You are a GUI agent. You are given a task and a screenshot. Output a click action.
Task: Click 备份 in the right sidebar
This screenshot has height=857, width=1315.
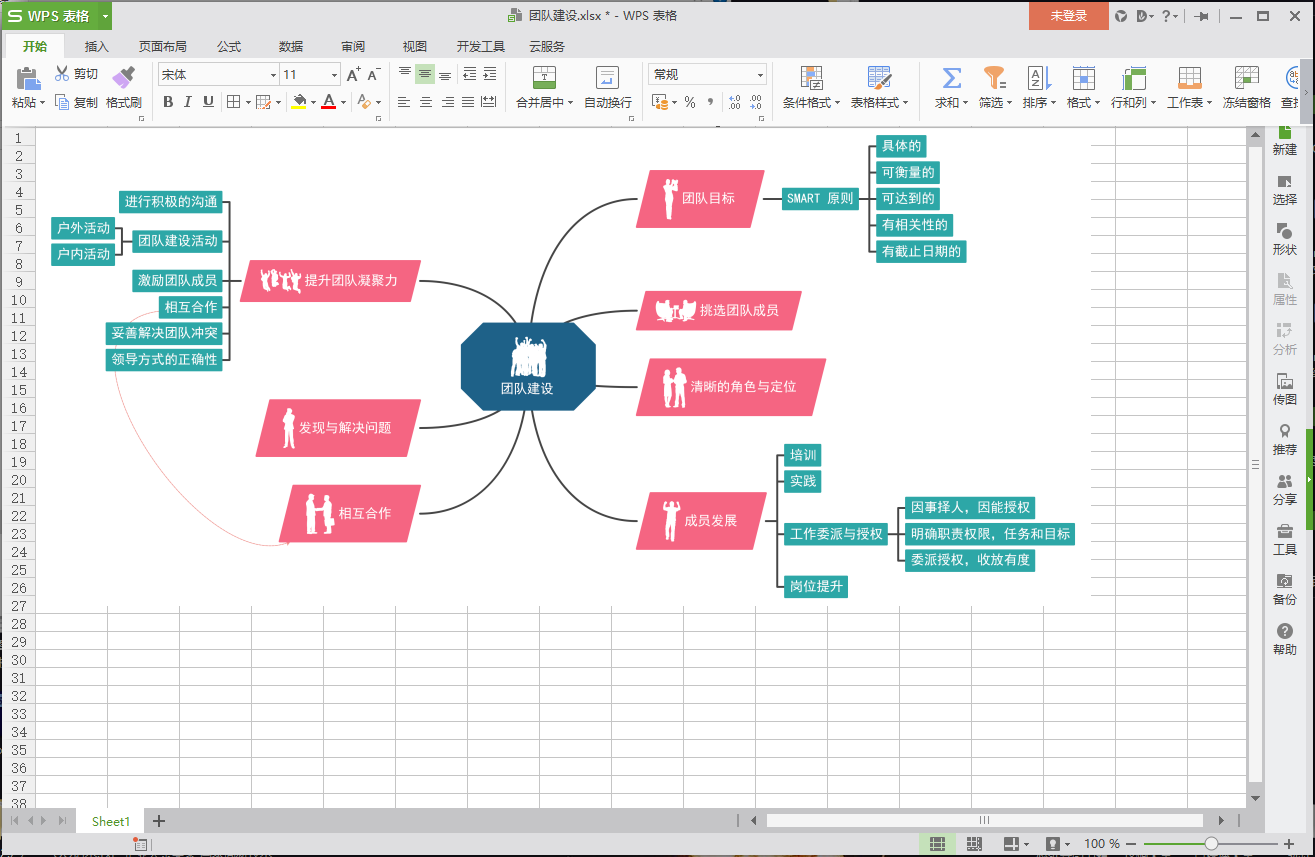pos(1285,589)
